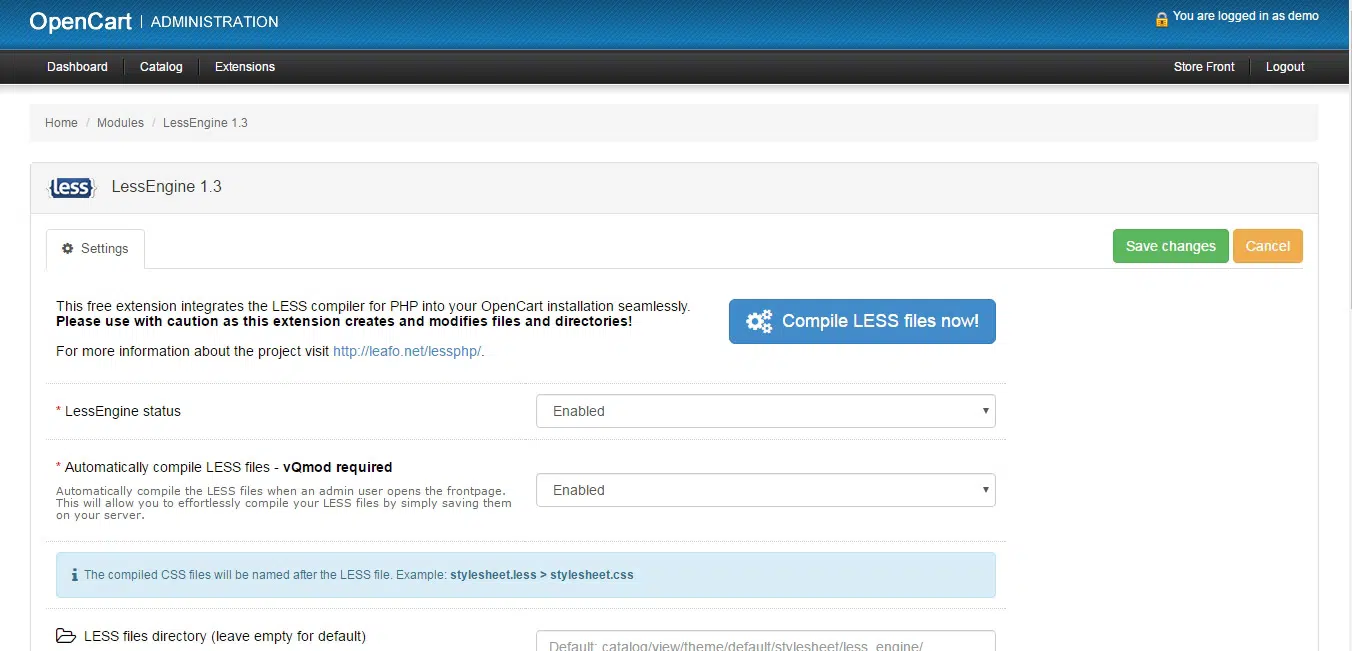Go to Store Front

(1204, 67)
